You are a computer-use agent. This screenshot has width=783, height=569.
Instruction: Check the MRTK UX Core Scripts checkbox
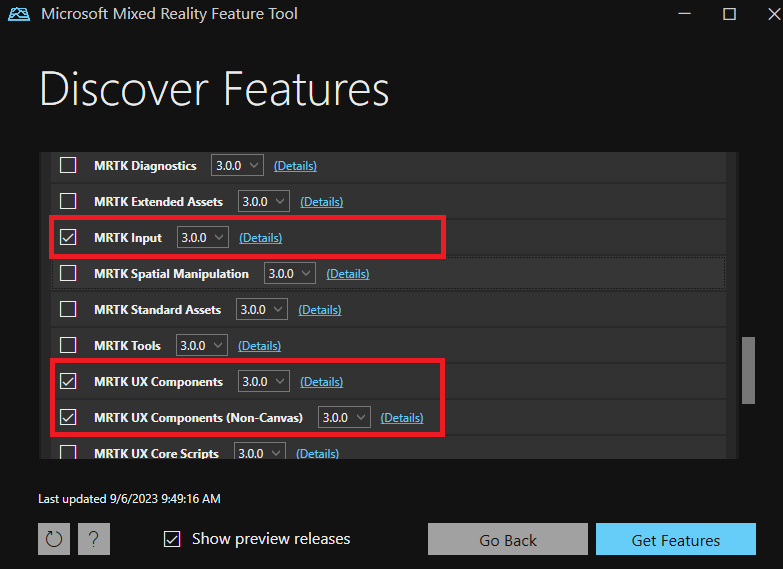tap(68, 452)
